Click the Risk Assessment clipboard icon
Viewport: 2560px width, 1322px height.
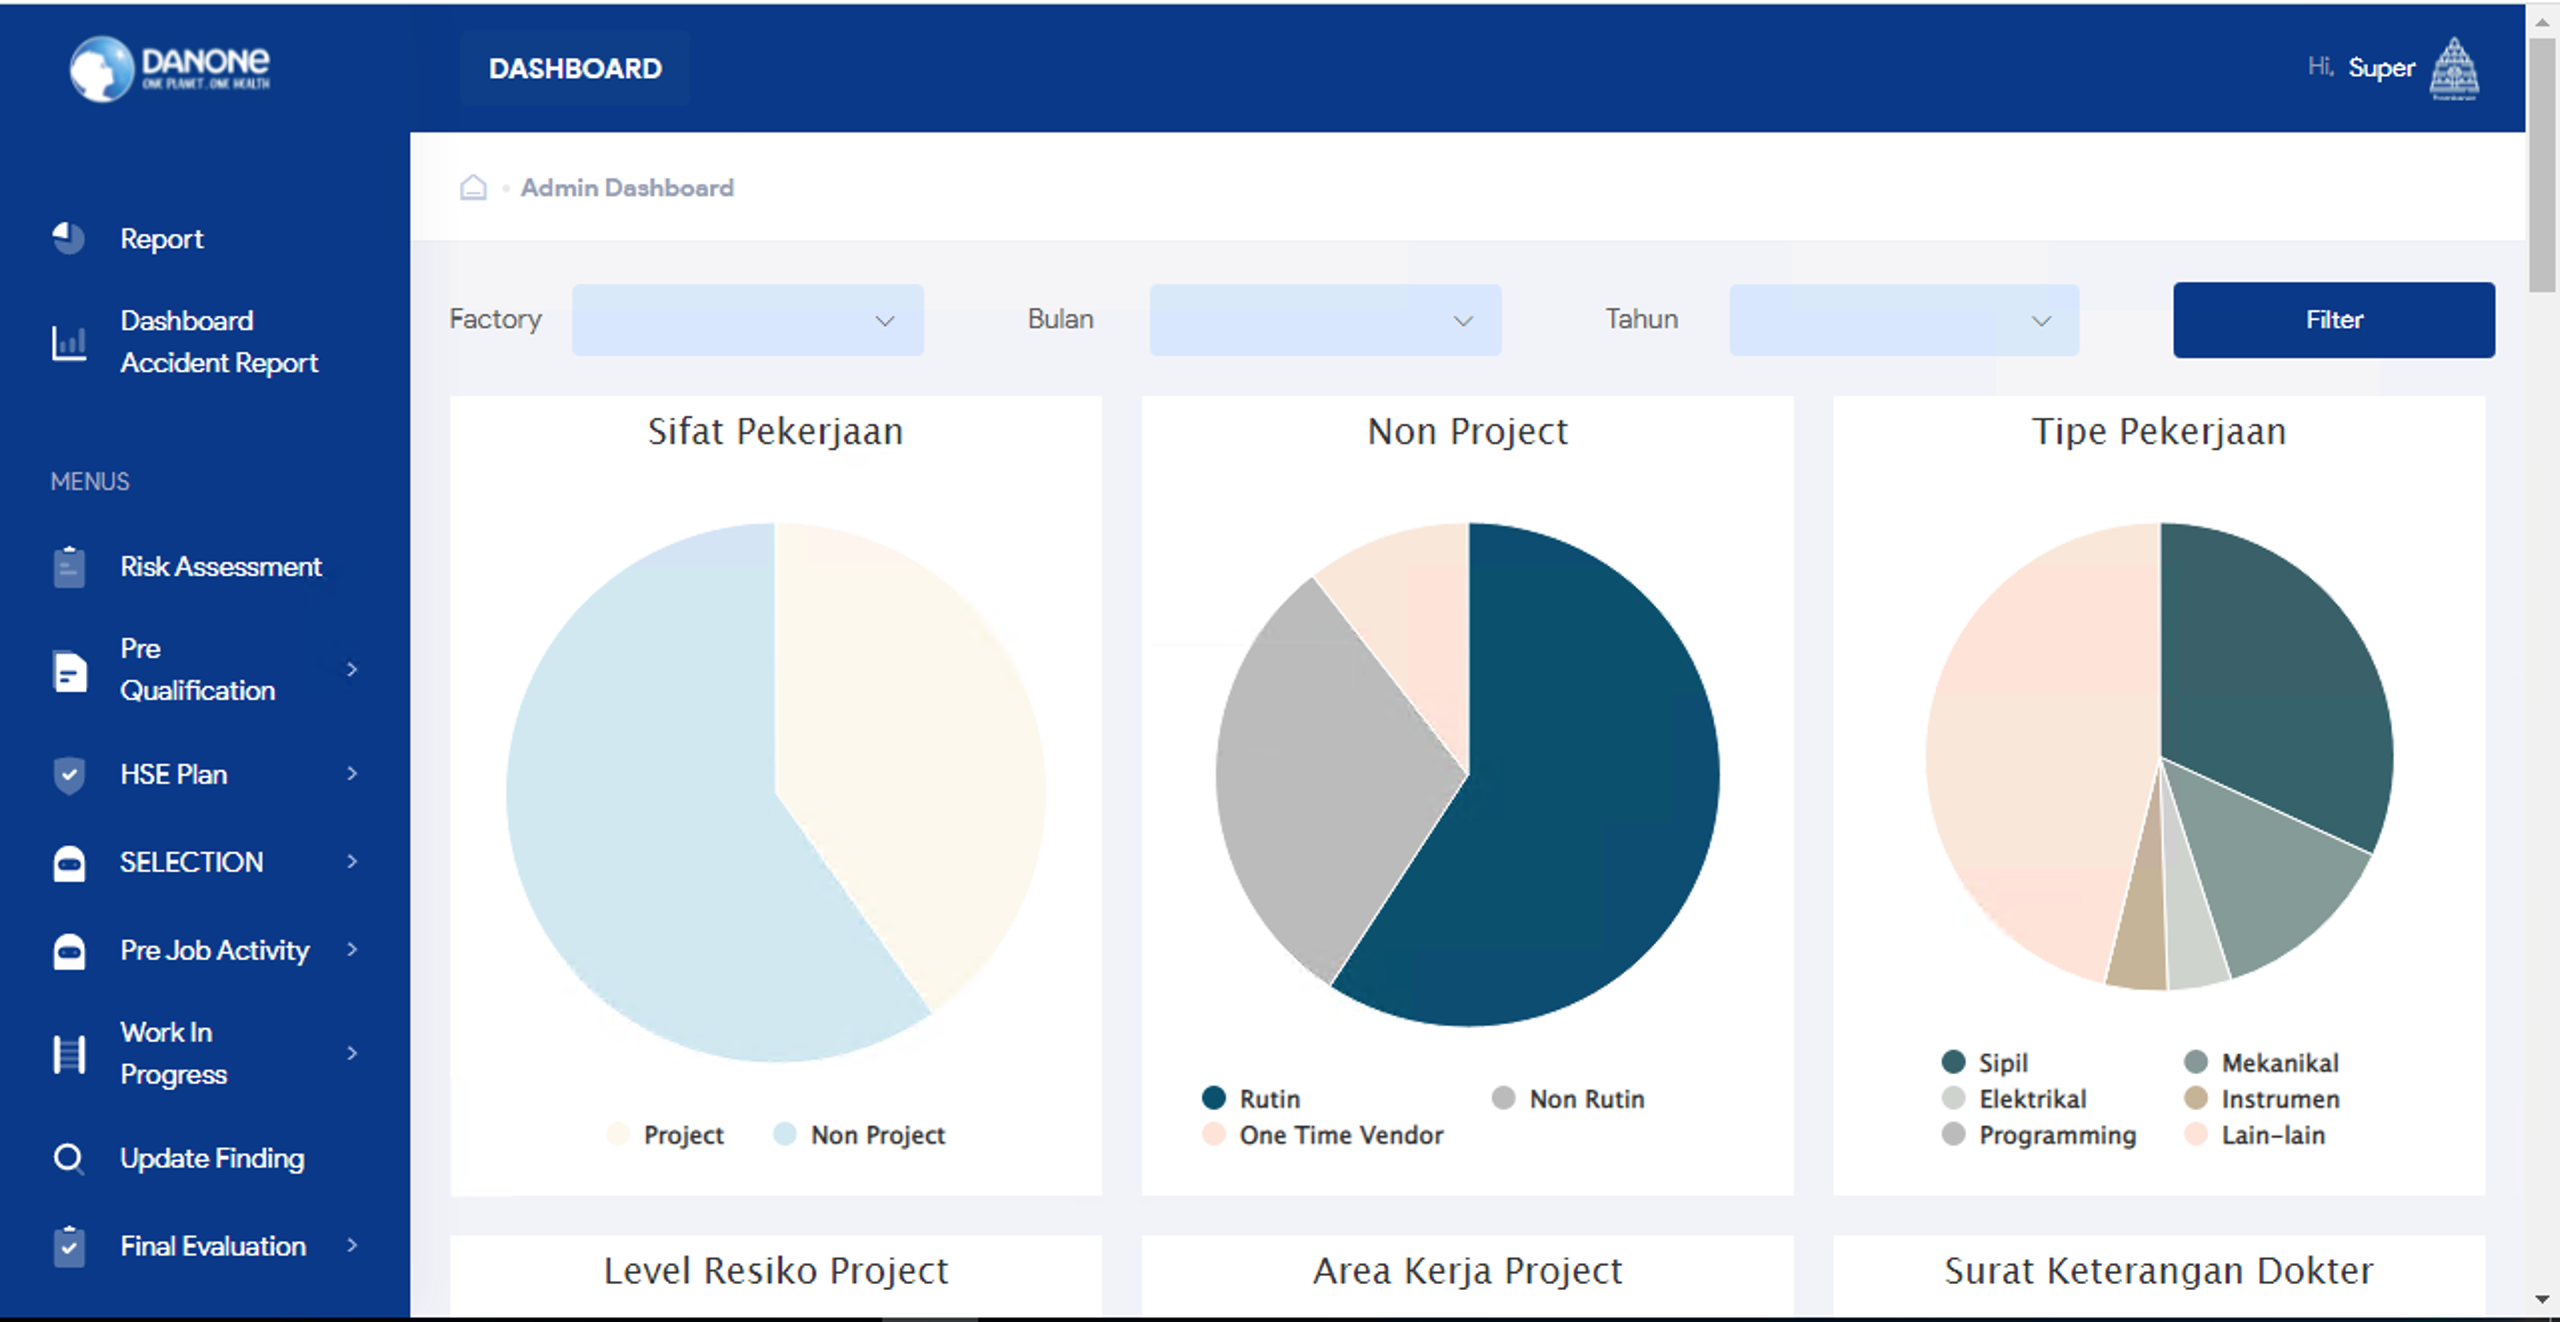pyautogui.click(x=68, y=566)
